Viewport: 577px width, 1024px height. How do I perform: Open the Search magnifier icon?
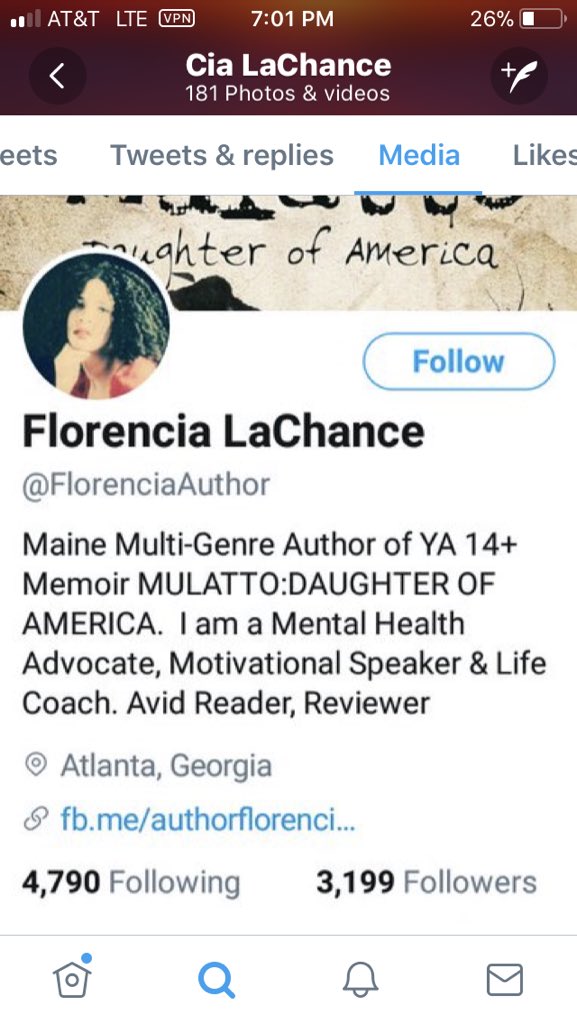click(x=216, y=980)
